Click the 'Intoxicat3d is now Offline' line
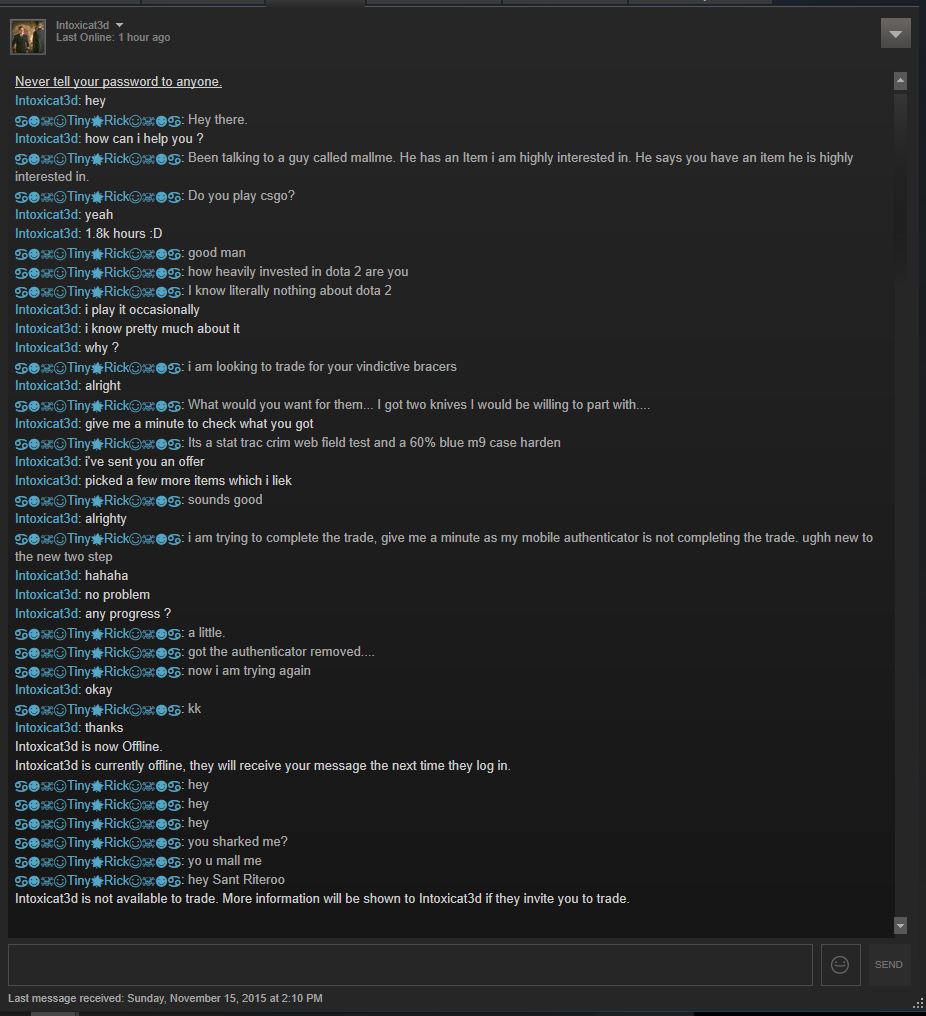 [x=89, y=746]
